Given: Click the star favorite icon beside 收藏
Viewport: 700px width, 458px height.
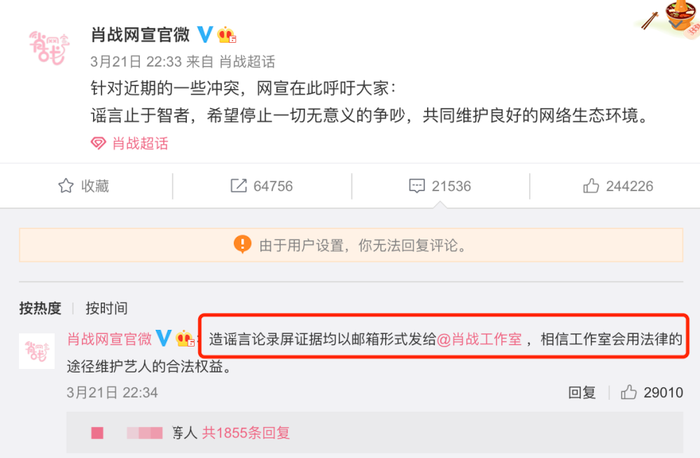Looking at the screenshot, I should point(66,186).
